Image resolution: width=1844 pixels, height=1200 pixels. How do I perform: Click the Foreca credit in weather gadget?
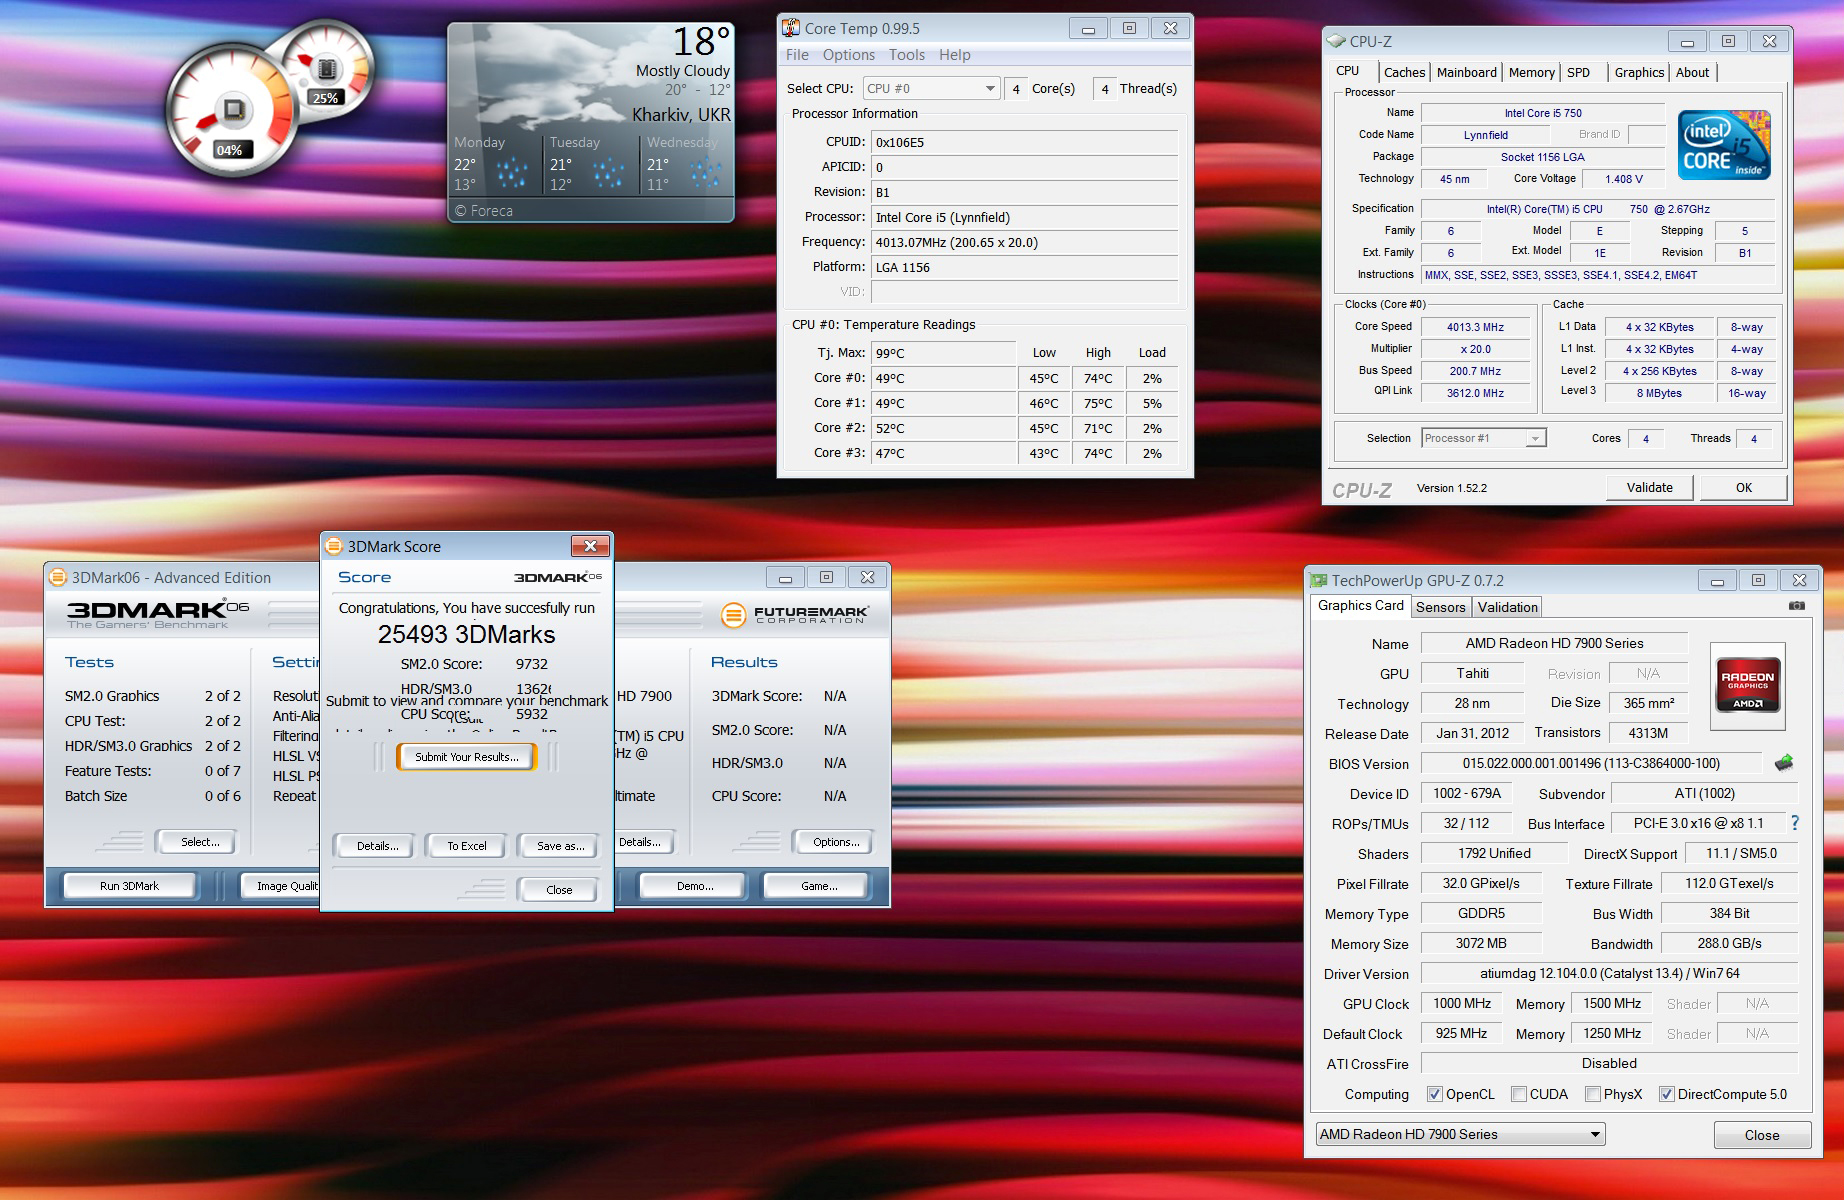[x=484, y=211]
